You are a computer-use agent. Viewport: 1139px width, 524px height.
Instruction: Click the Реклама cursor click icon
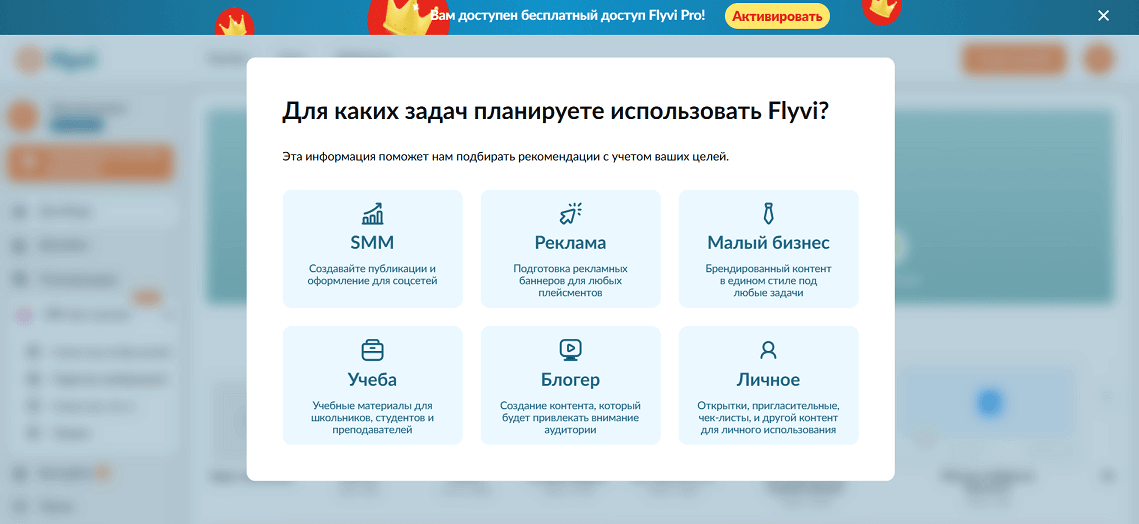coord(570,214)
